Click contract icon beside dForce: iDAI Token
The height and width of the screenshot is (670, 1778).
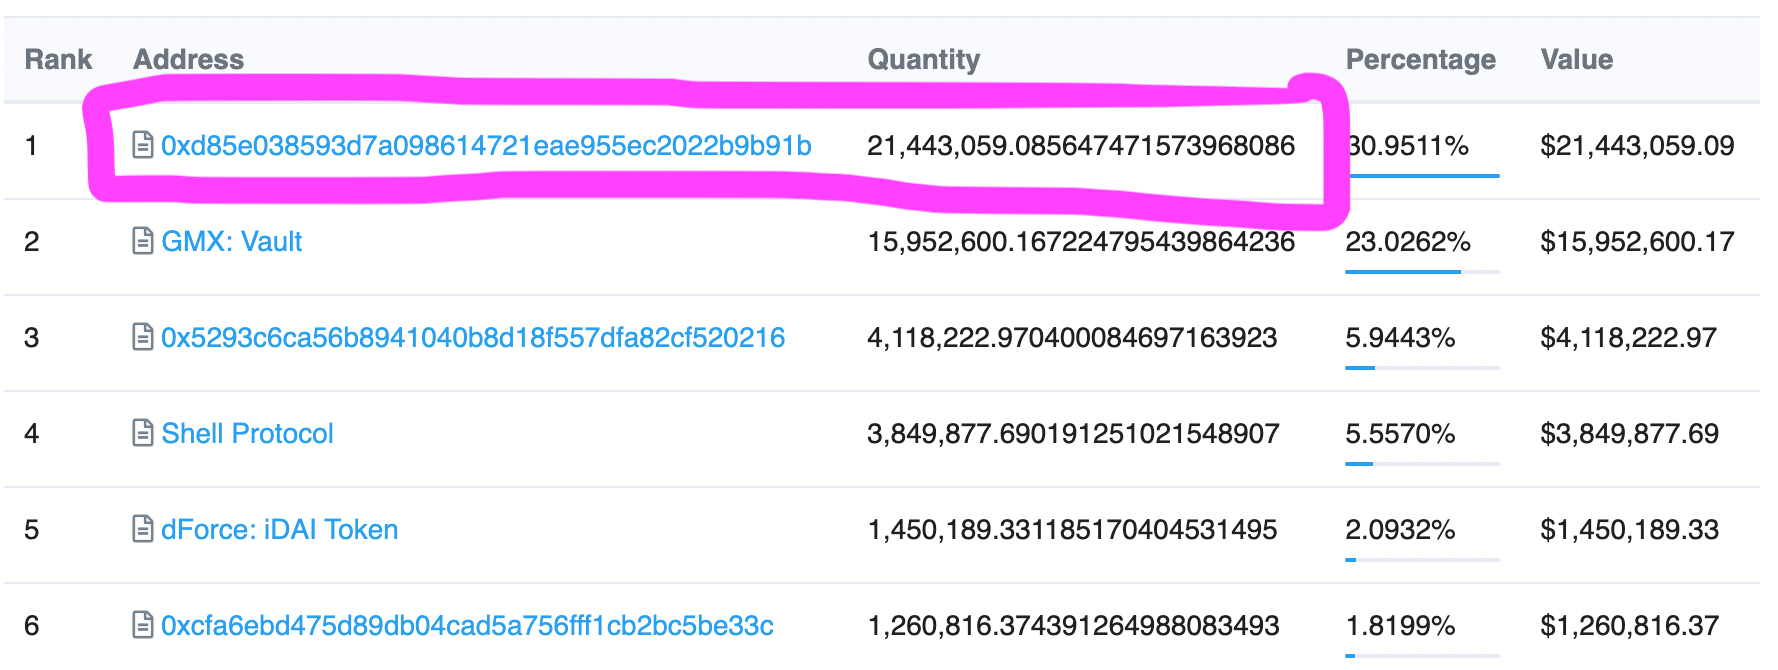tap(143, 530)
